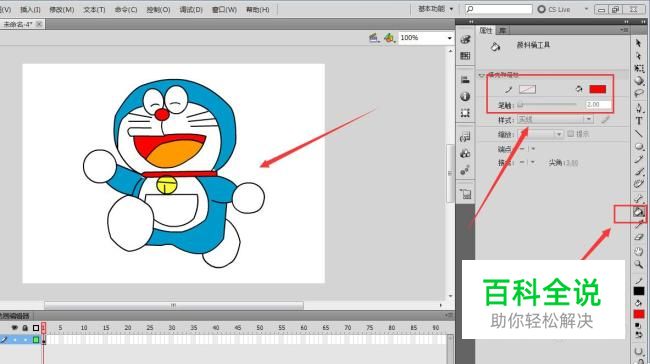Screen dimensions: 650x364
Task: Open the Motion Presets panel icon
Action: (465, 170)
